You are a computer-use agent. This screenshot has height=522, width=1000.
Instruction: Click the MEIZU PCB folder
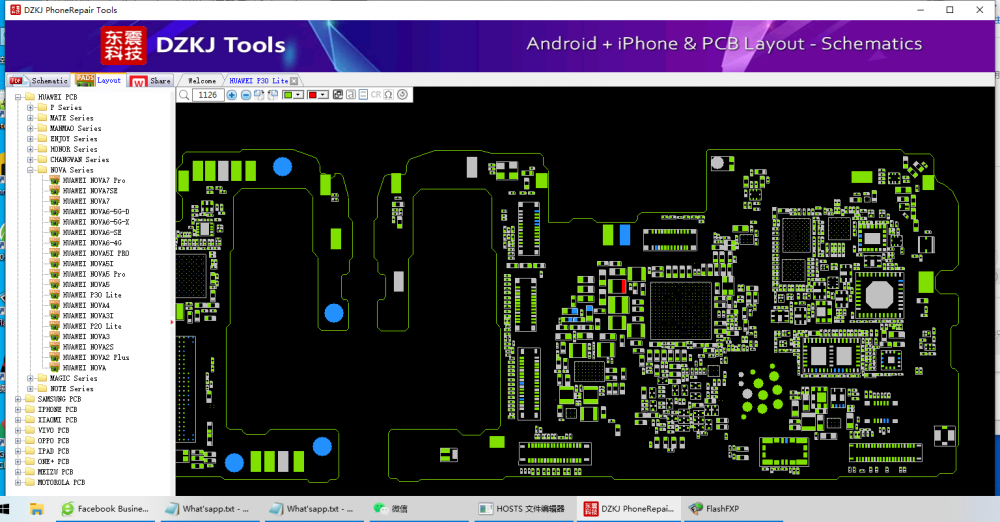pos(55,472)
